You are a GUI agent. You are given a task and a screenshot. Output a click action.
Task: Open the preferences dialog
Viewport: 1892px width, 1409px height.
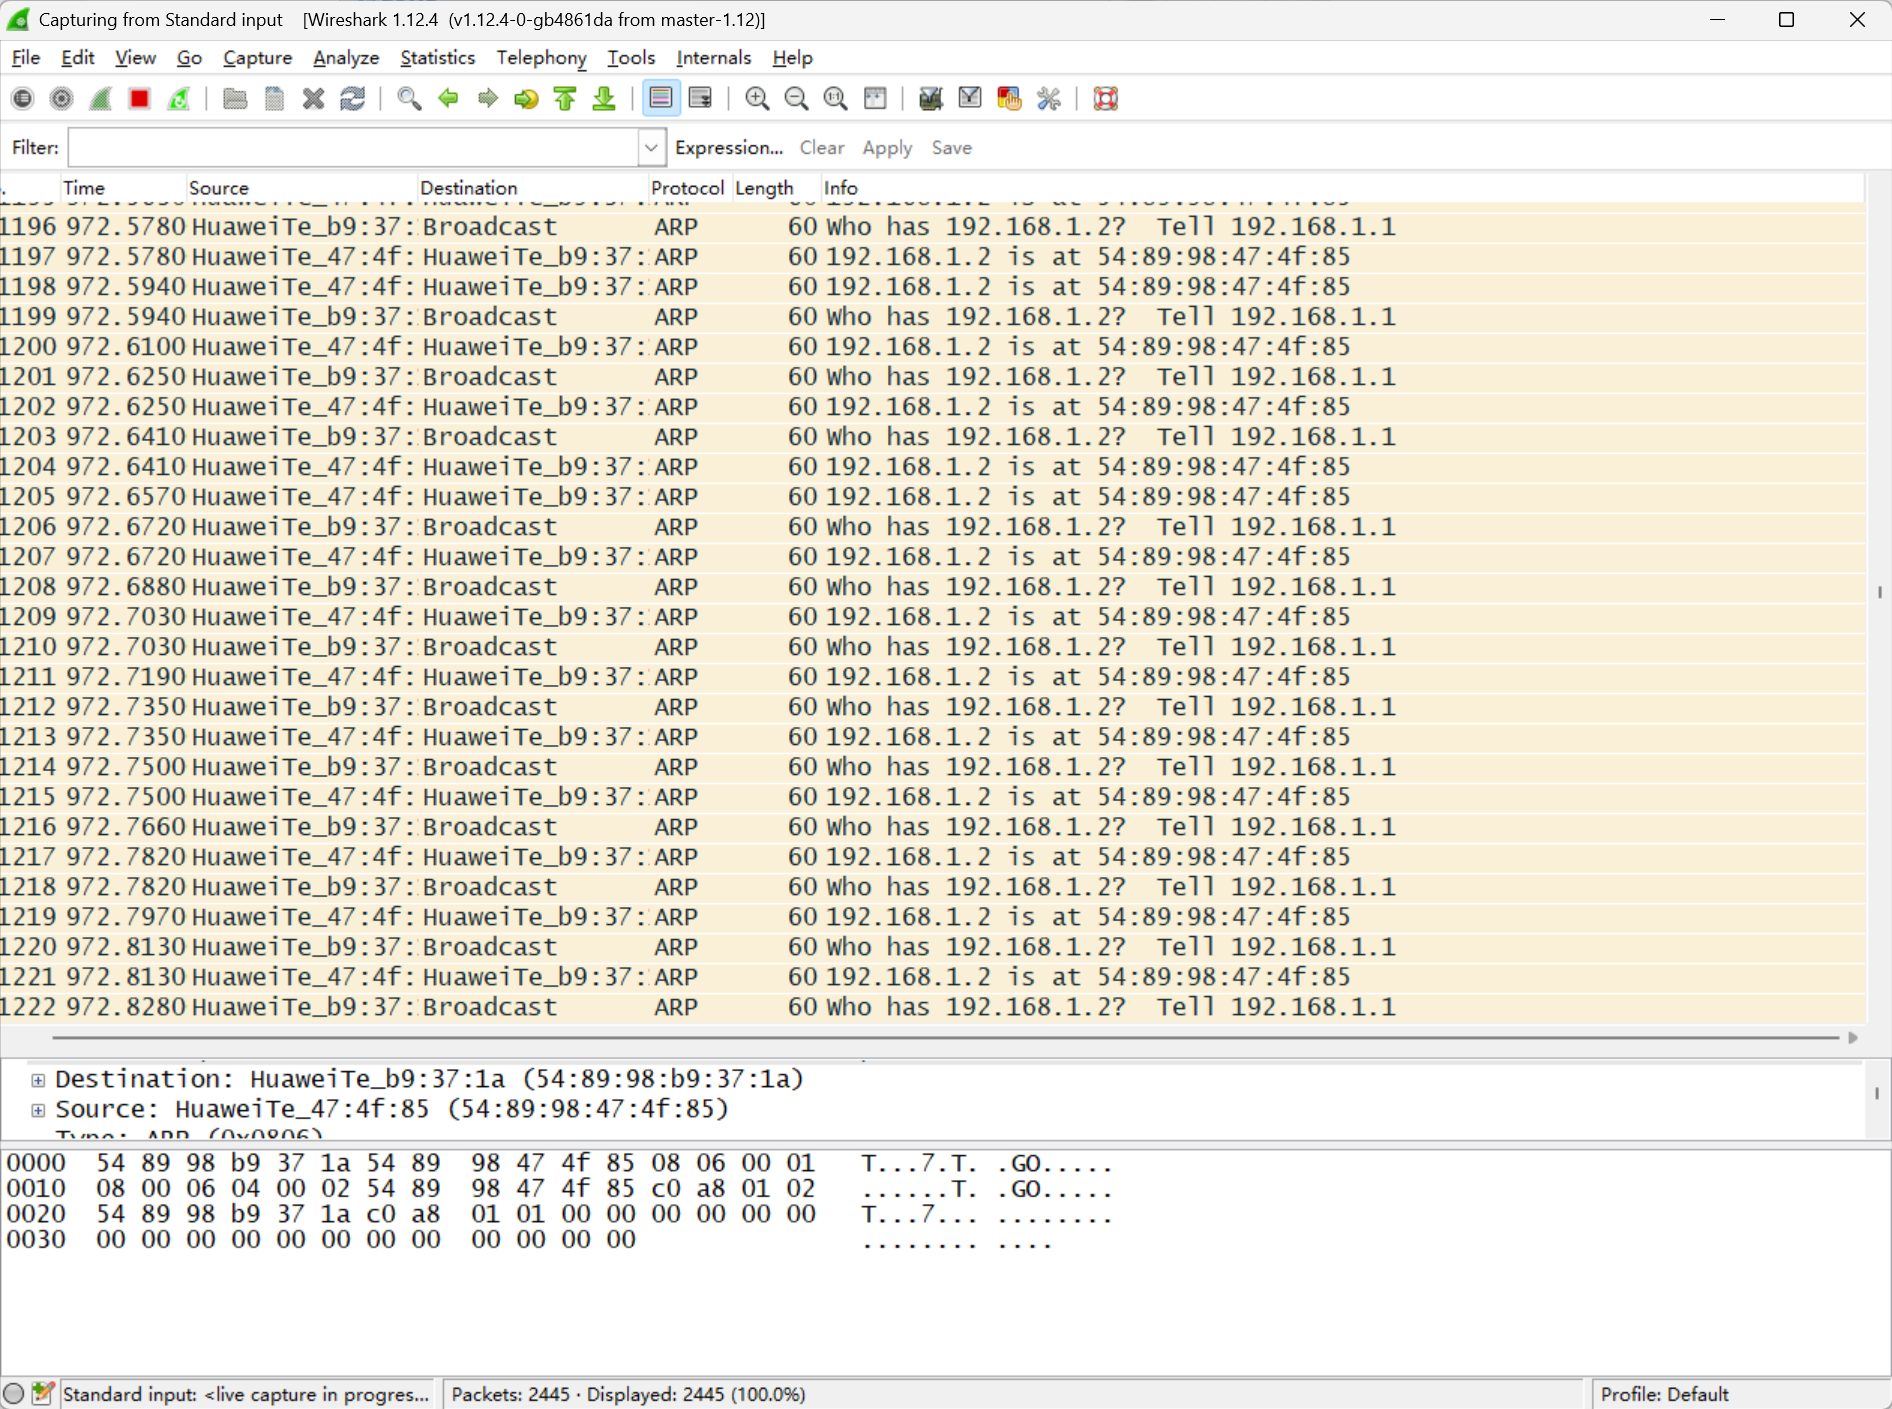coord(1049,98)
